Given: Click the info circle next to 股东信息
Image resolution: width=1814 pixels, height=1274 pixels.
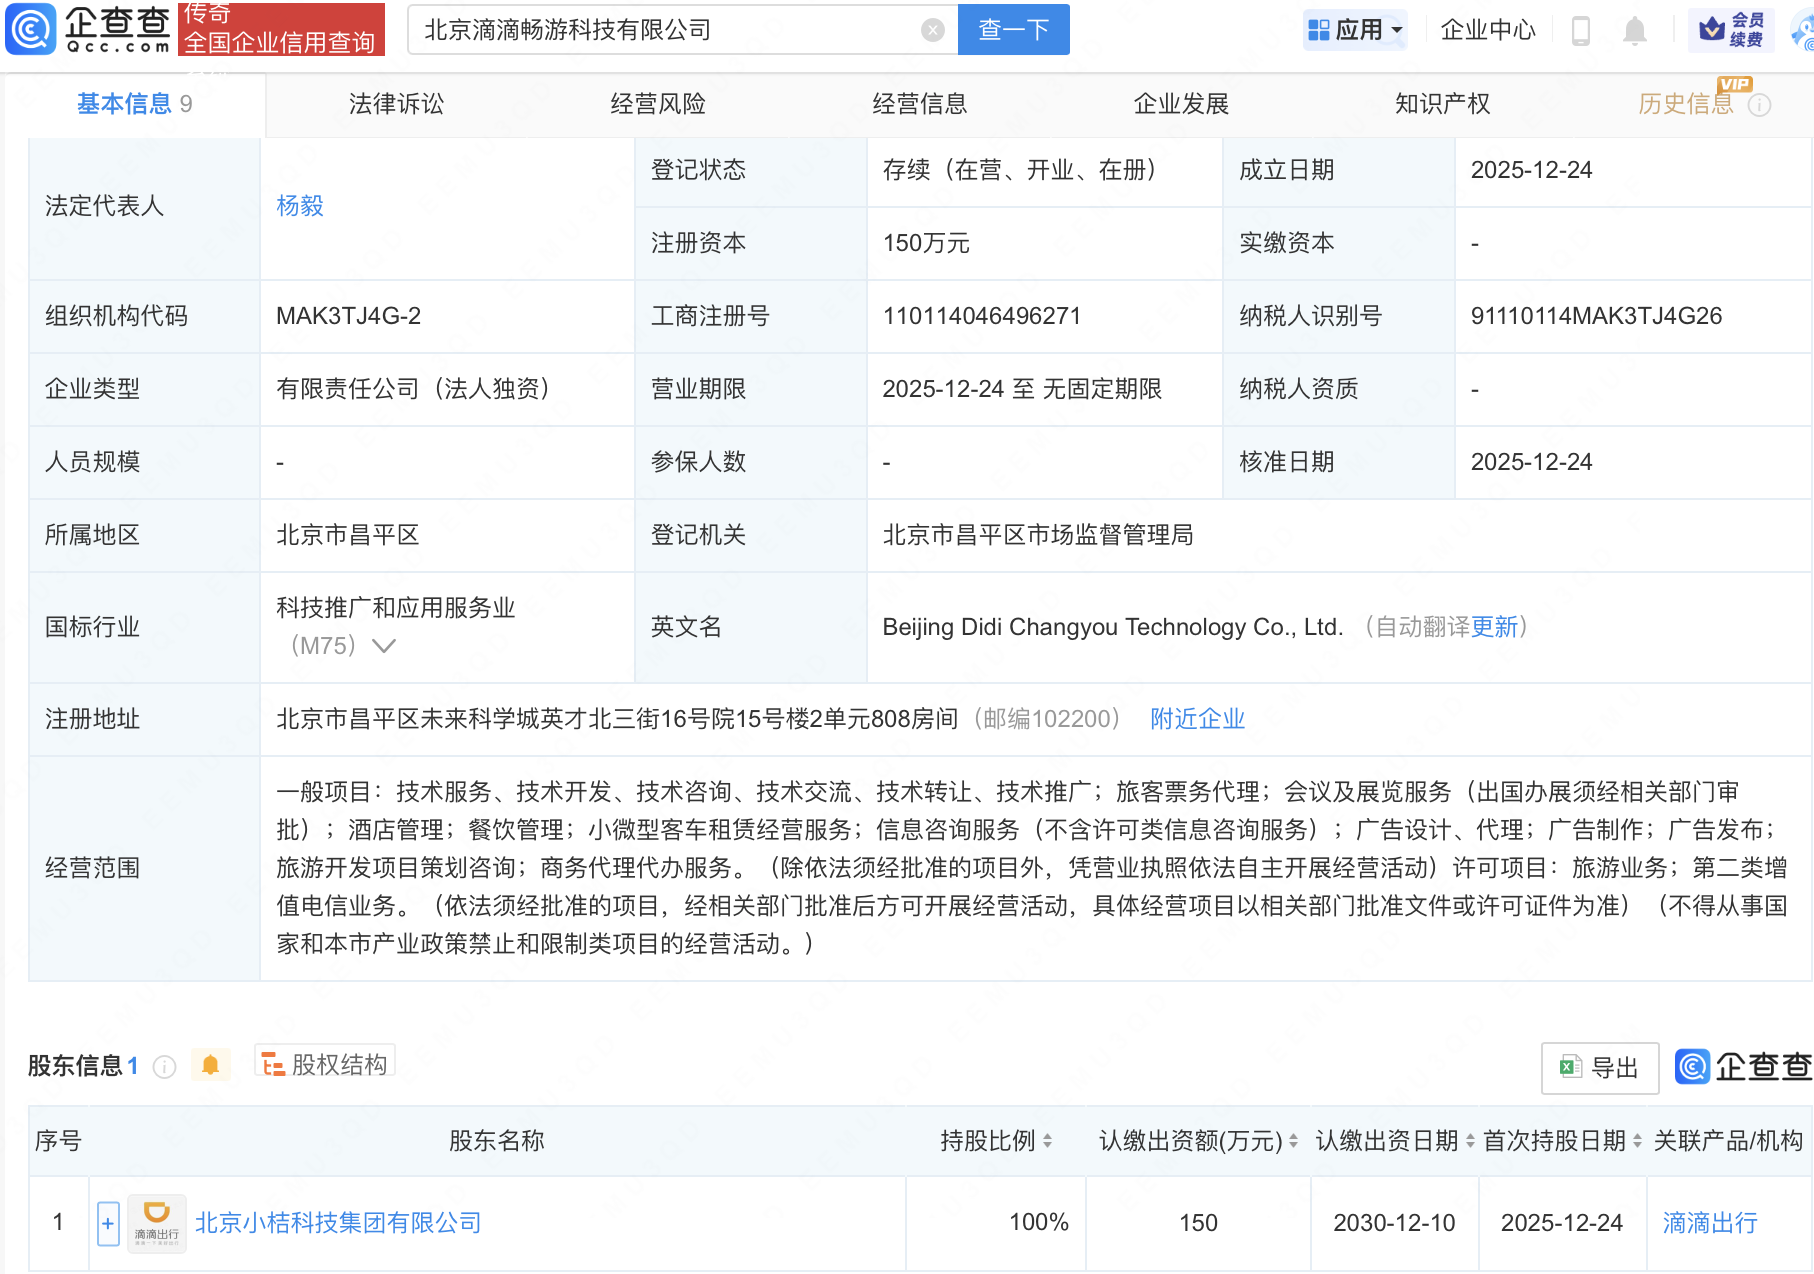Looking at the screenshot, I should point(165,1066).
